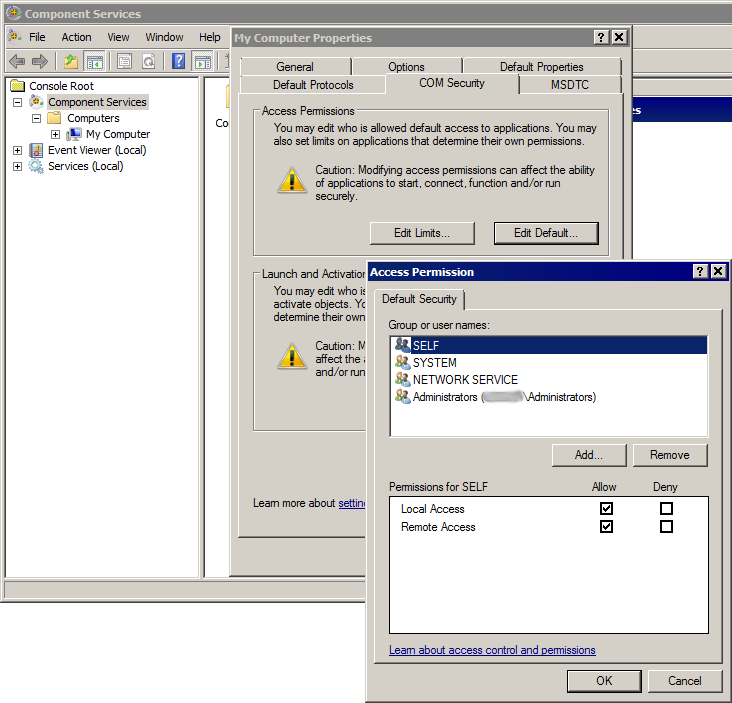732x703 pixels.
Task: Open the access control and permissions link
Action: pyautogui.click(x=492, y=650)
